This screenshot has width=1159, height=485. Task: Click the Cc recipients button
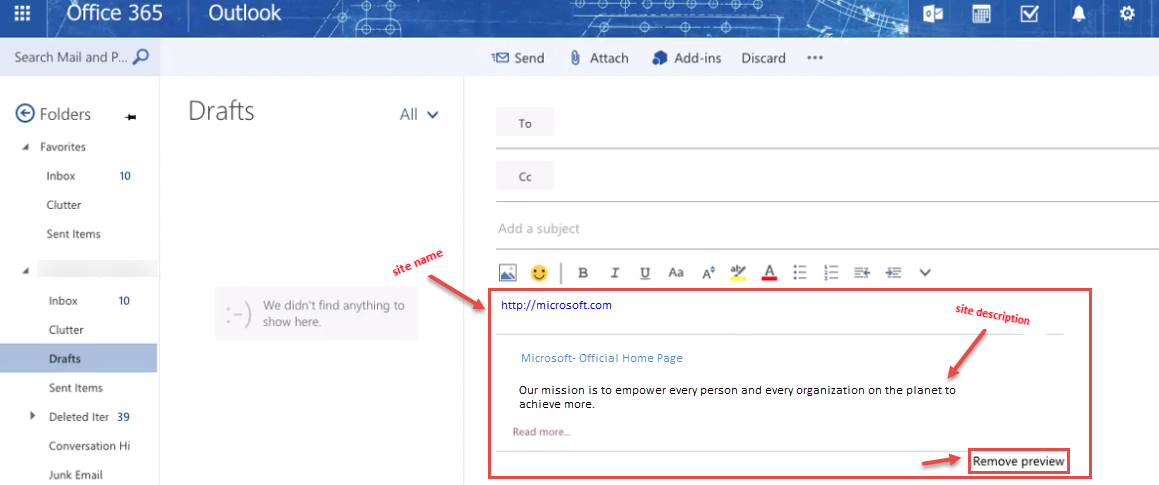coord(525,177)
